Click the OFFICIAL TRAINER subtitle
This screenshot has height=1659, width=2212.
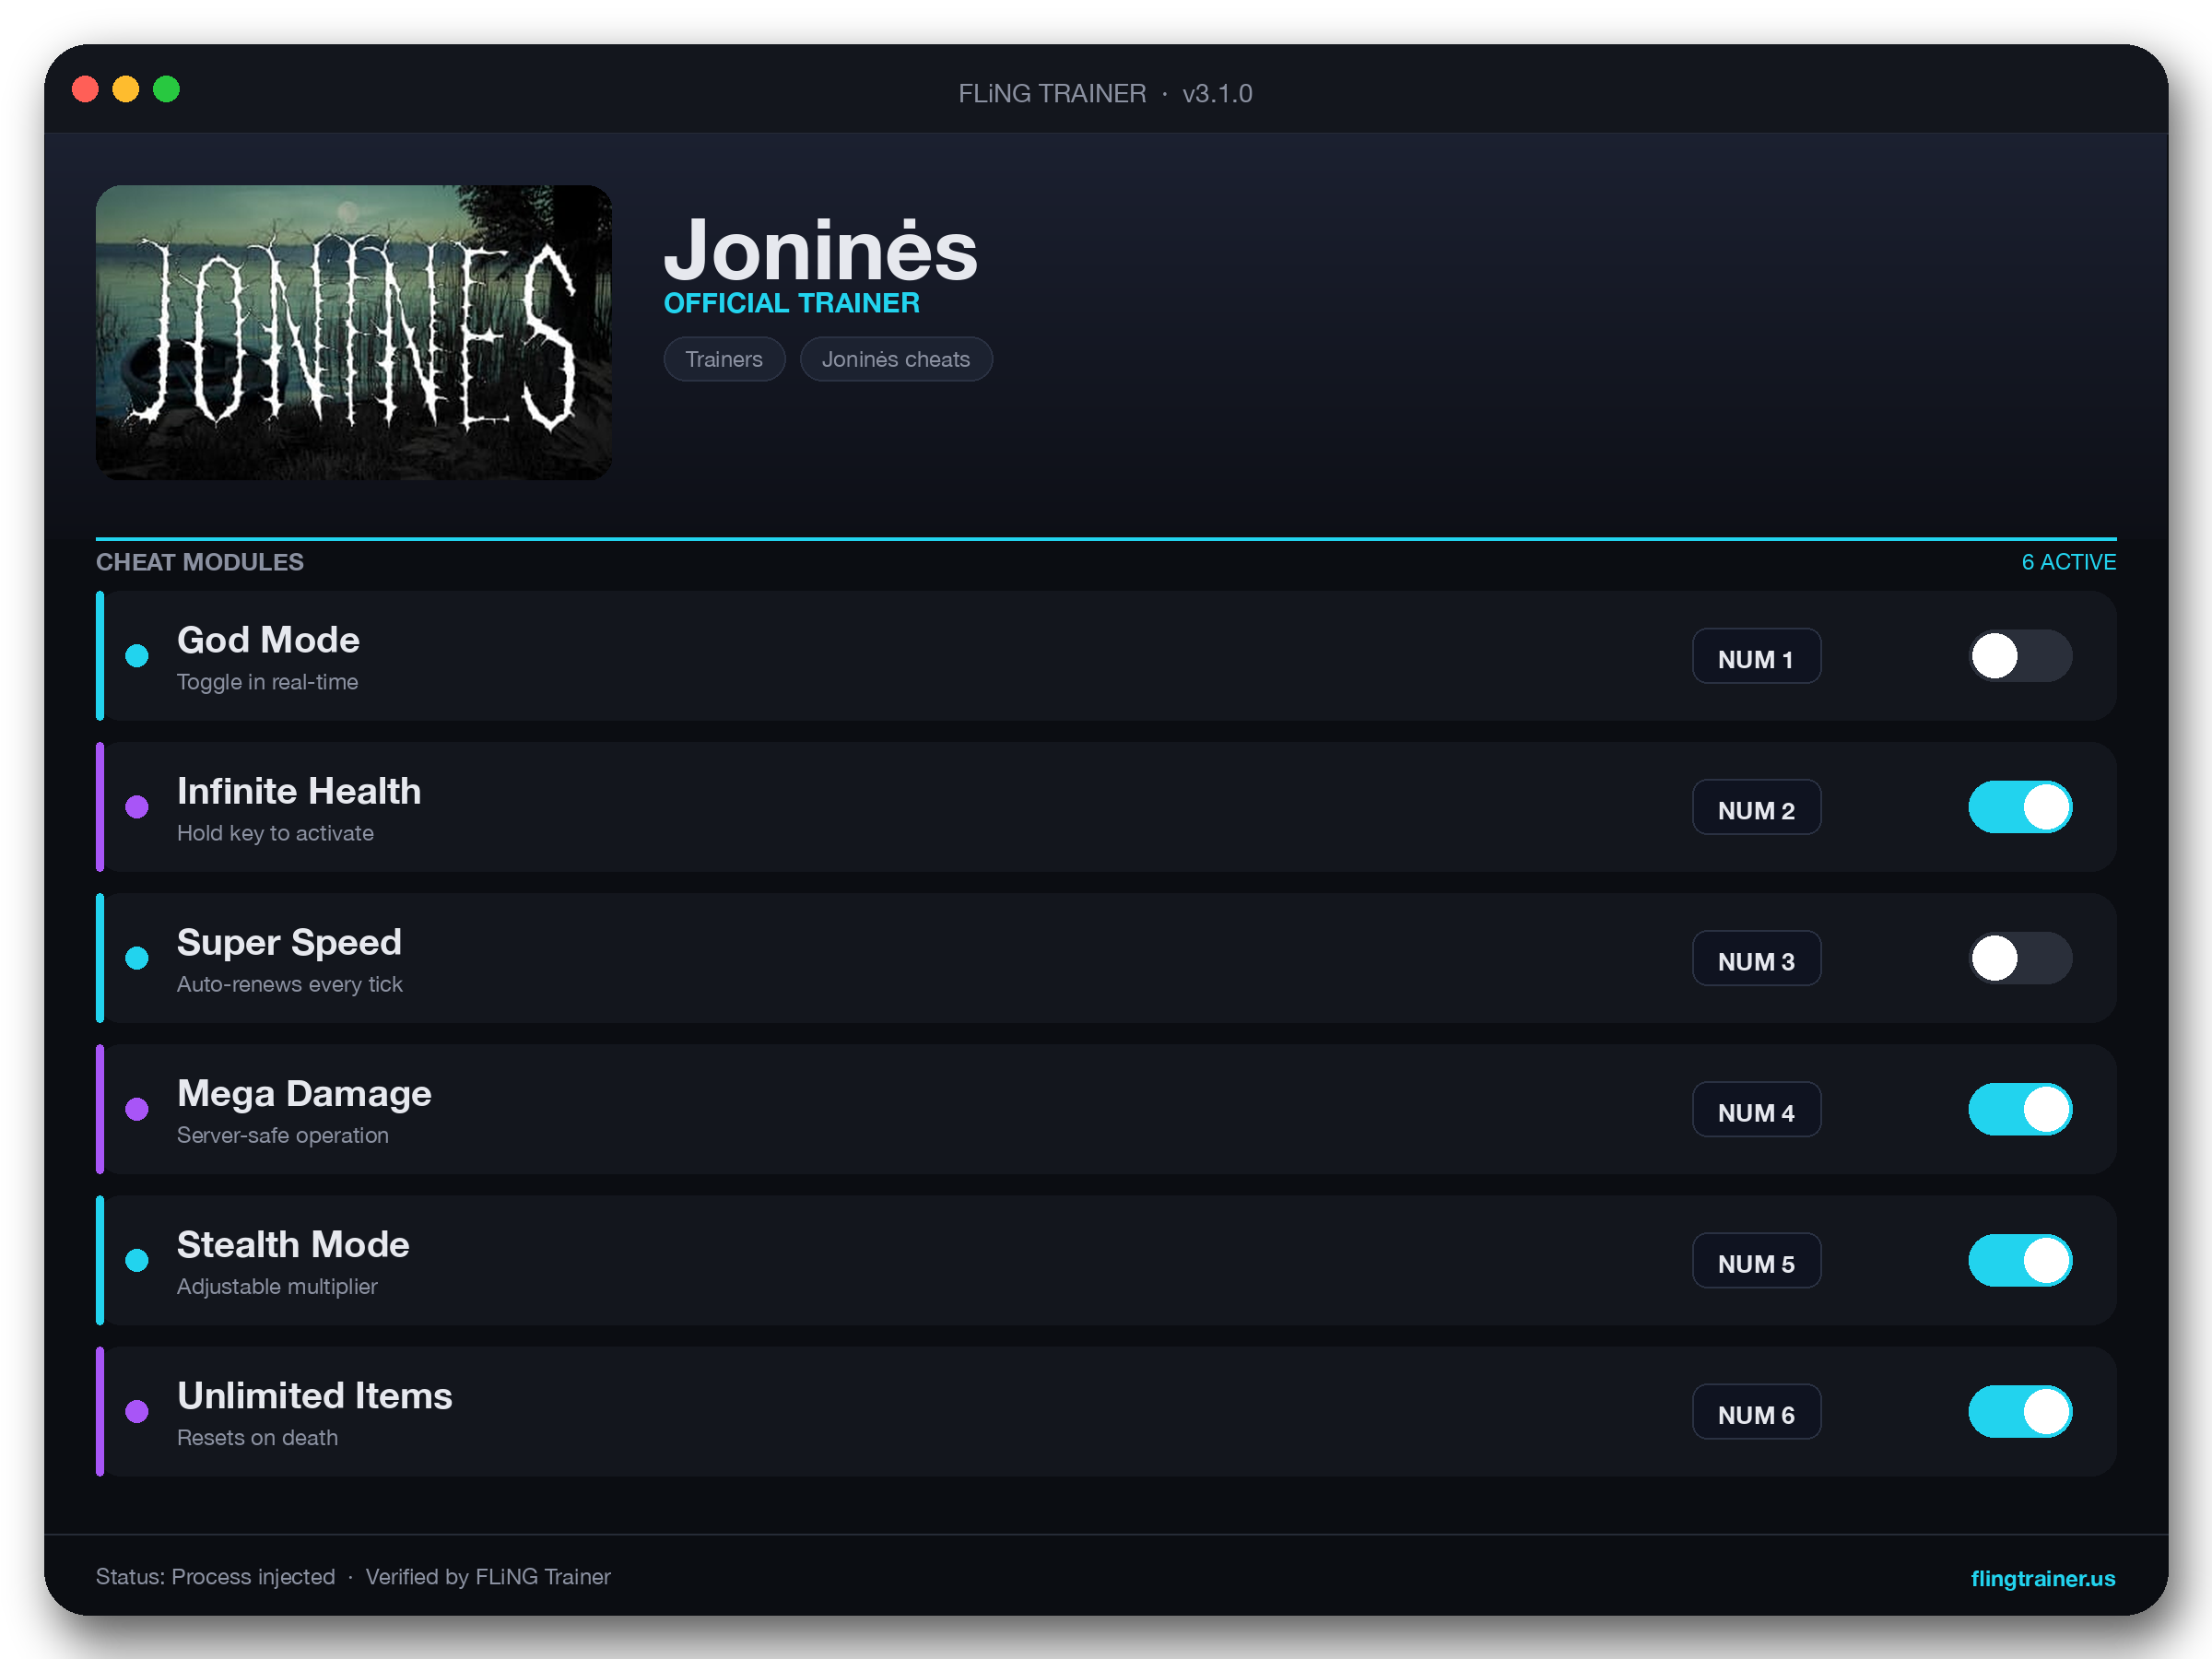click(x=791, y=303)
